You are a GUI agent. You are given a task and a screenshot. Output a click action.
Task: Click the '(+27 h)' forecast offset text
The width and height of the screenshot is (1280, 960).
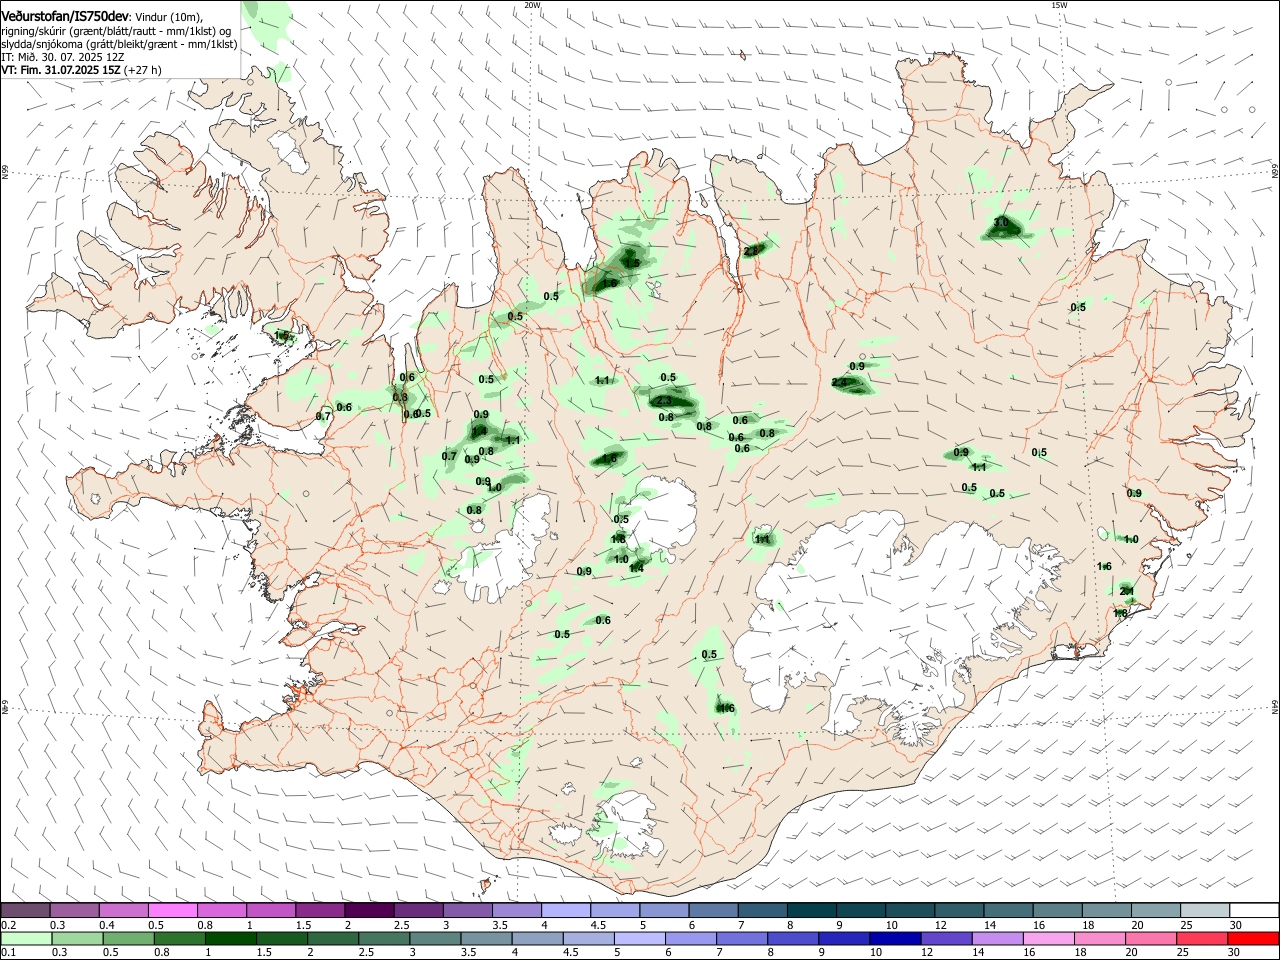[x=143, y=70]
